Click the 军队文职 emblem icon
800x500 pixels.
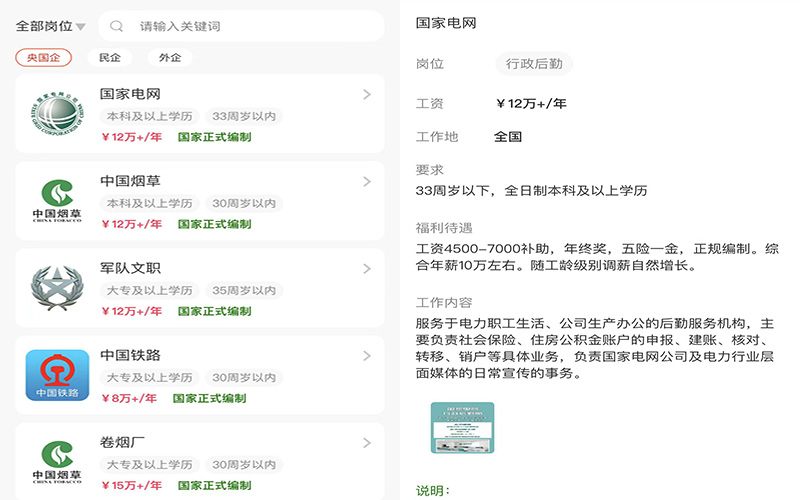coord(57,288)
